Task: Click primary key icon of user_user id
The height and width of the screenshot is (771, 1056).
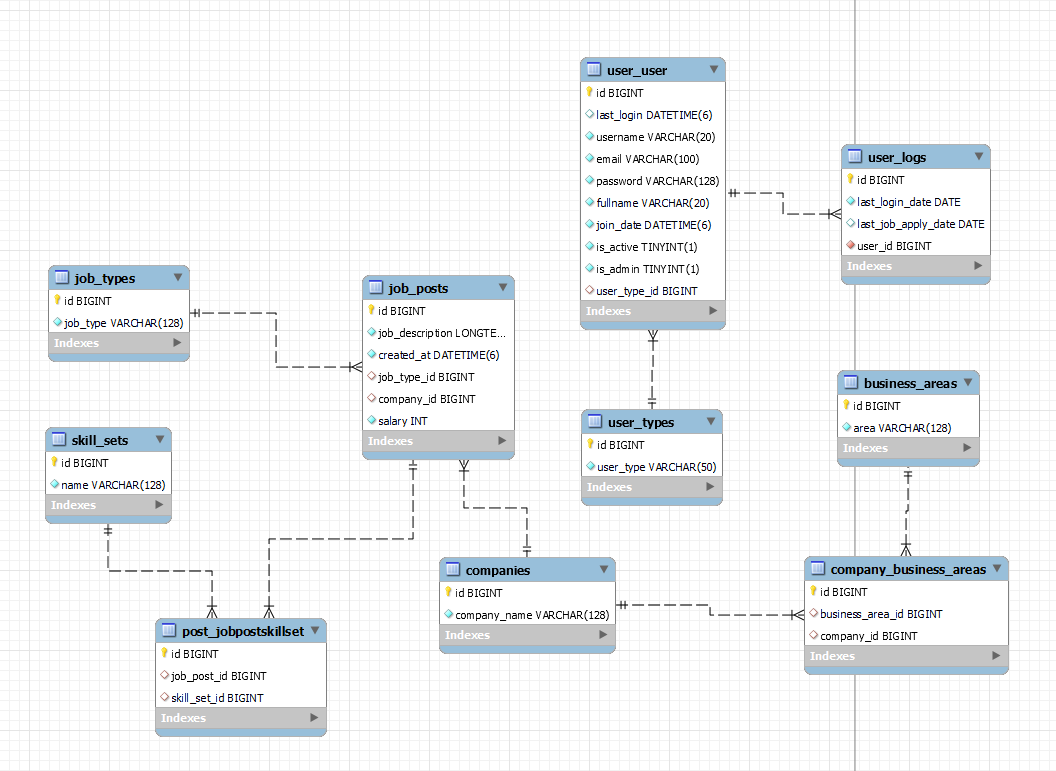Action: click(x=589, y=92)
